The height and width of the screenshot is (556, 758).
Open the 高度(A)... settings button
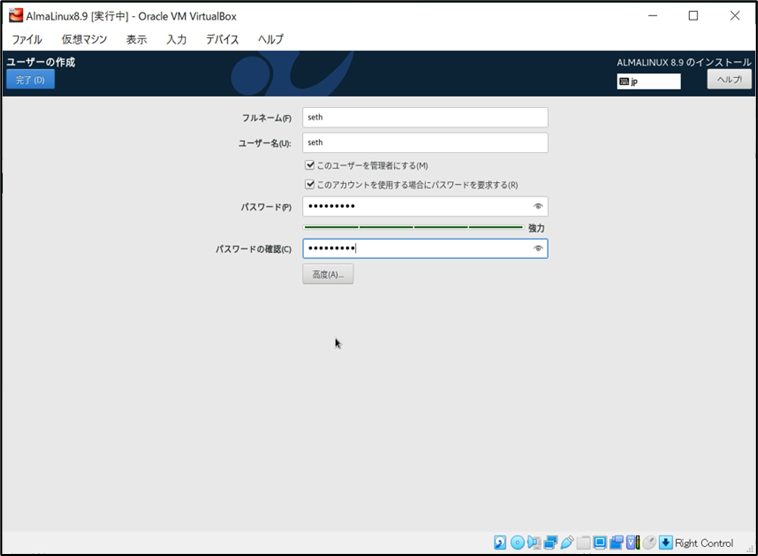pyautogui.click(x=328, y=274)
